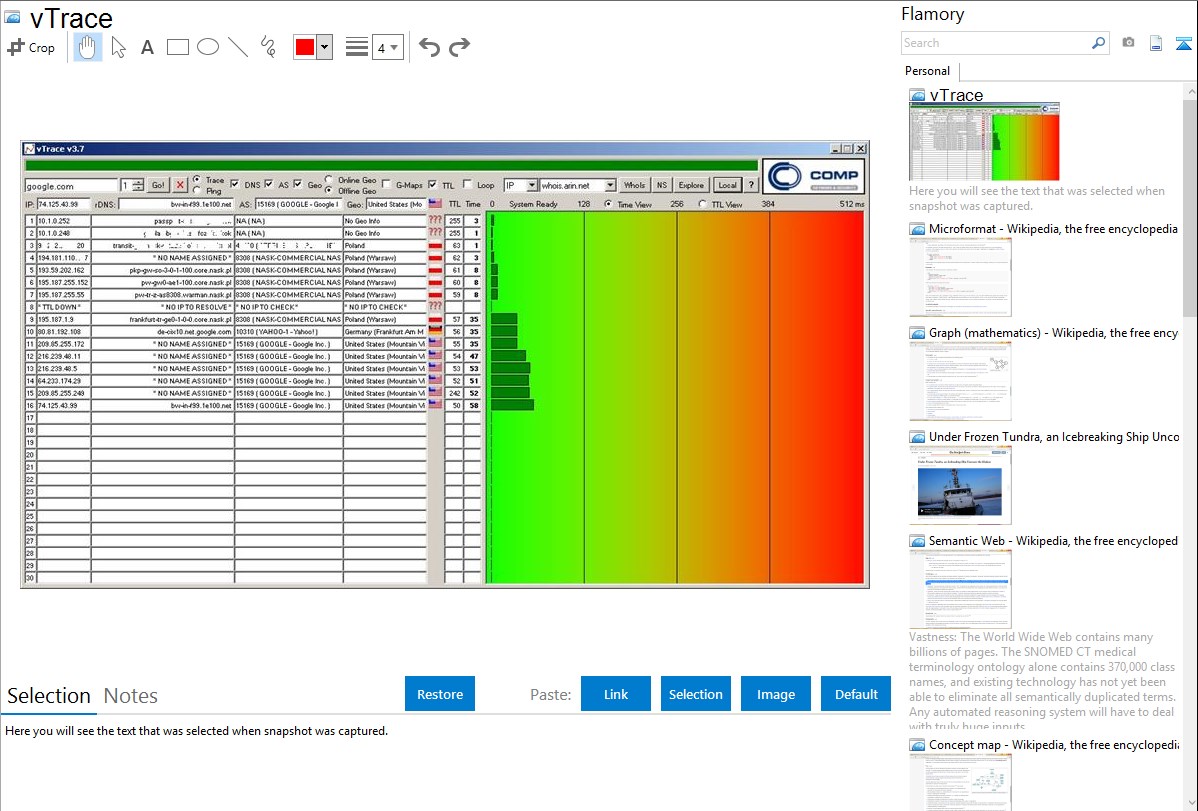Paste as Link button
The image size is (1198, 811).
[x=616, y=694]
